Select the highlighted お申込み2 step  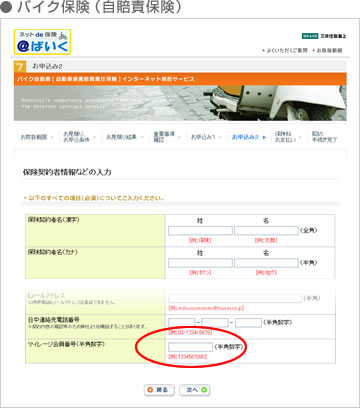click(245, 137)
